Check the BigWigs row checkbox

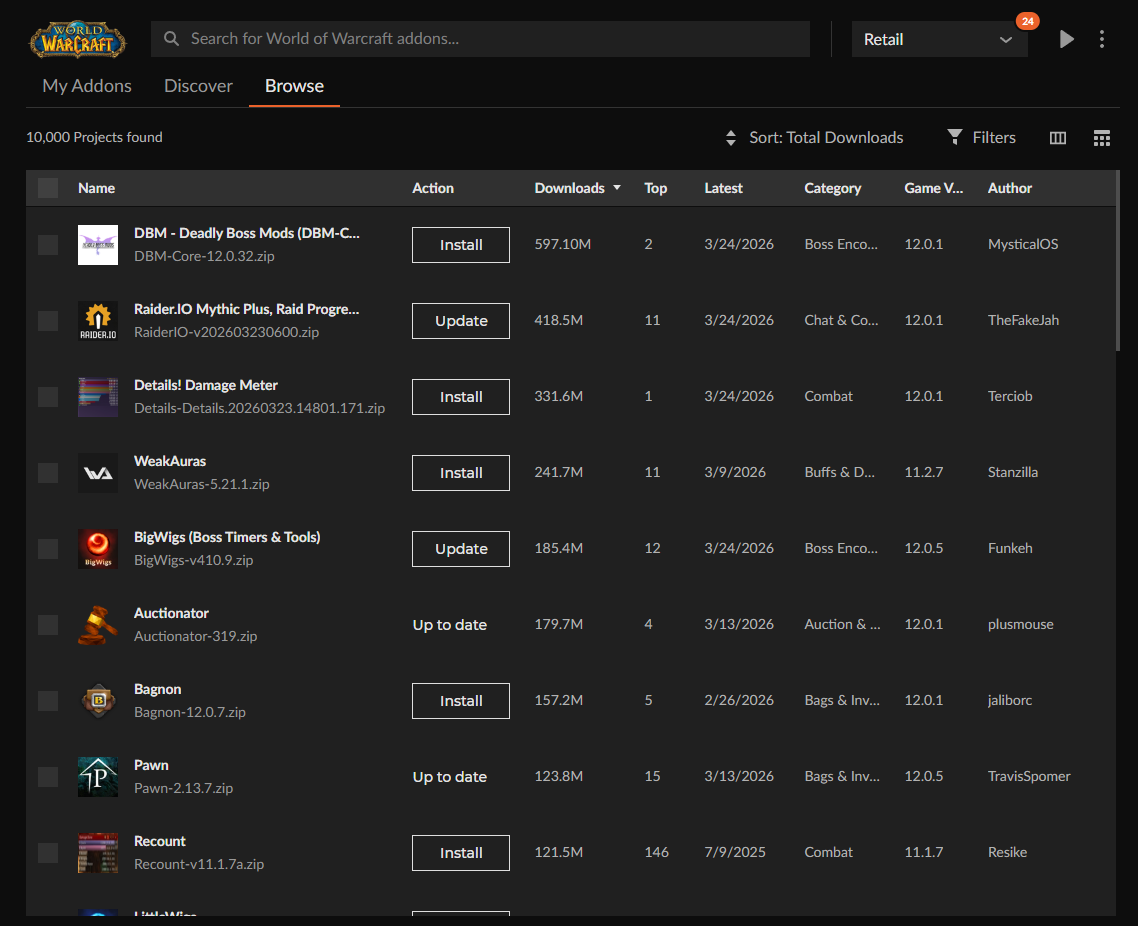[48, 549]
